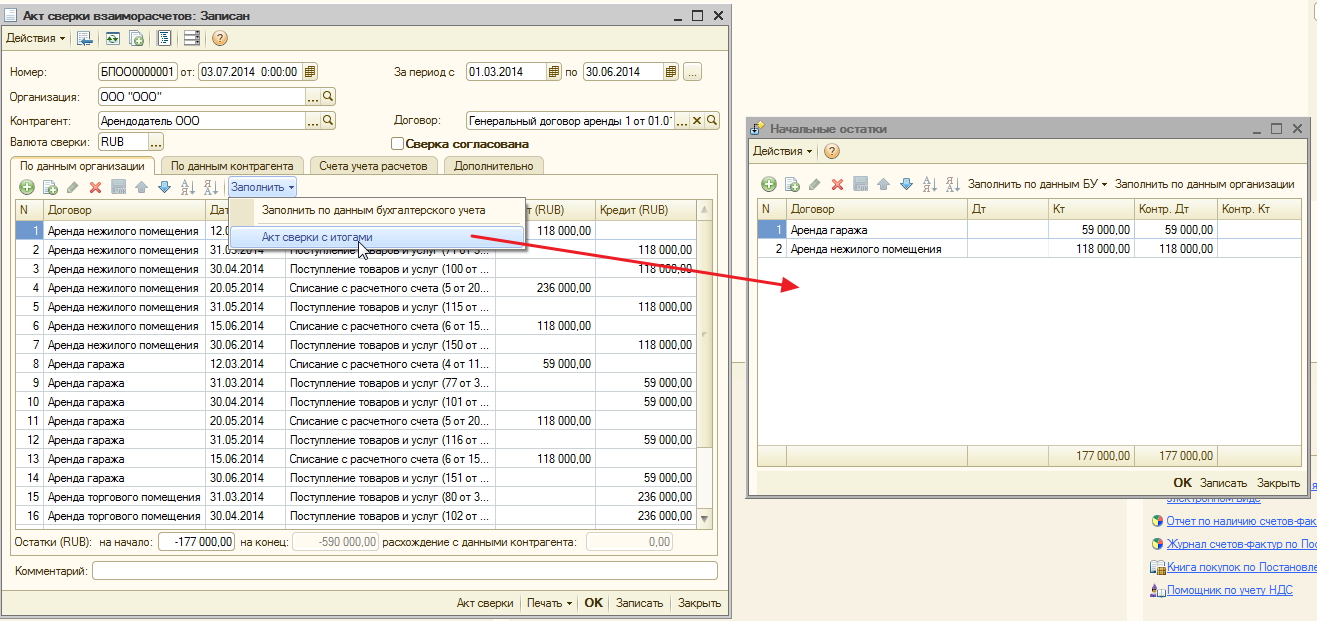Click the refresh icon in the top toolbar

tap(113, 38)
